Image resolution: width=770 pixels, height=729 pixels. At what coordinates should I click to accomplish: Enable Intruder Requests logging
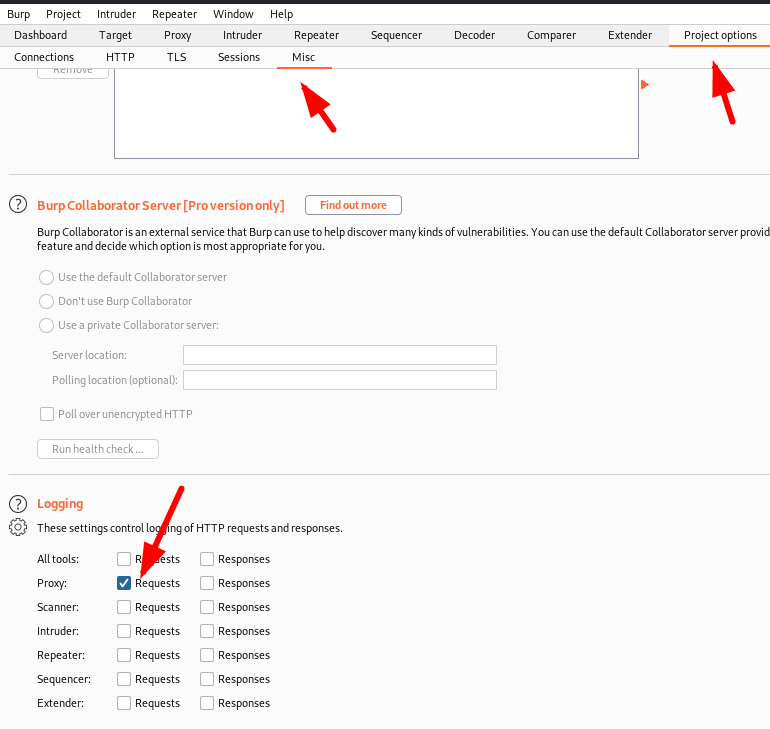[124, 631]
